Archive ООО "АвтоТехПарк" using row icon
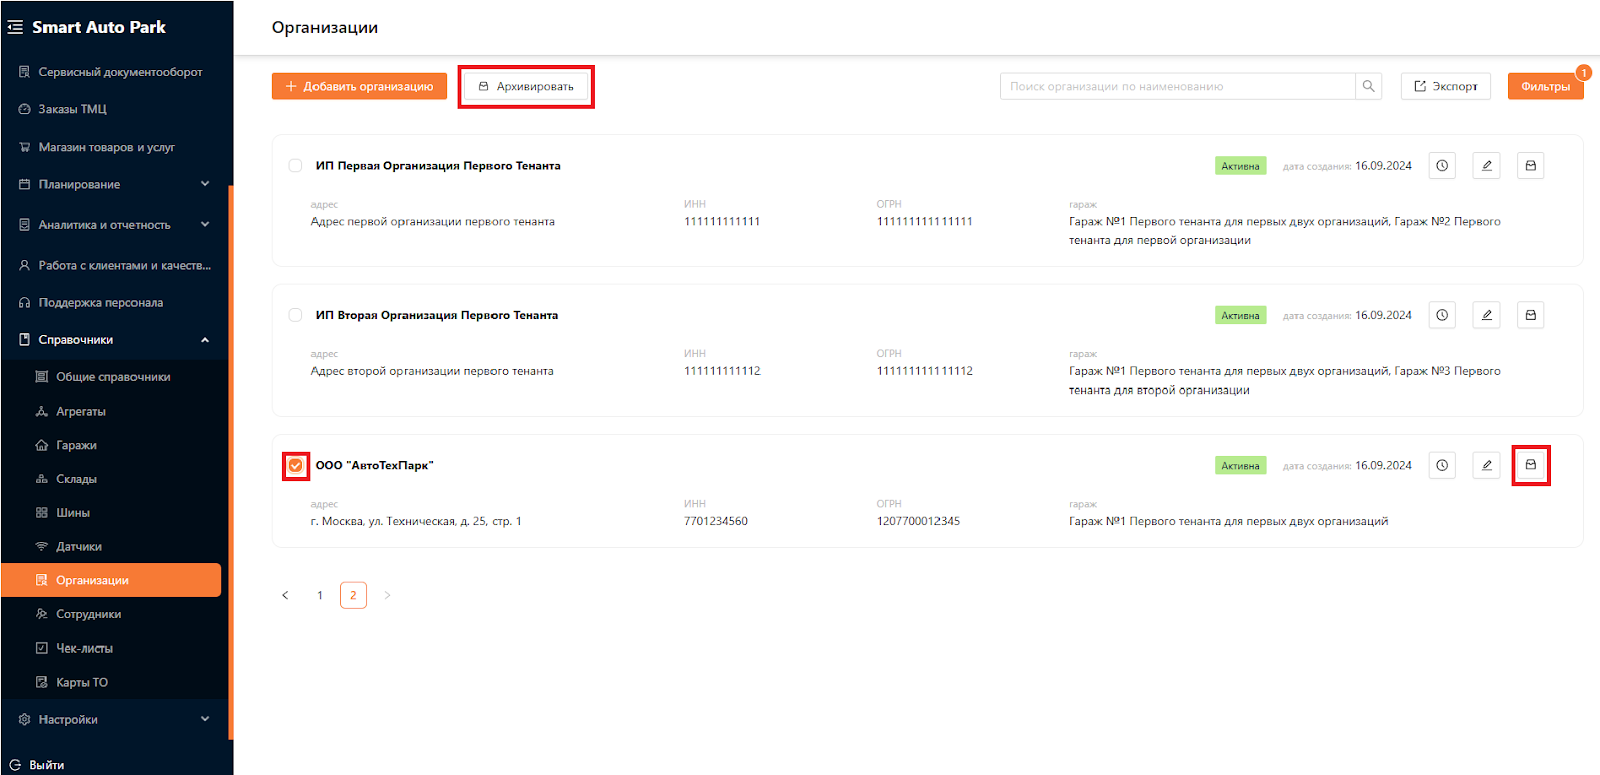This screenshot has width=1600, height=775. click(x=1530, y=465)
